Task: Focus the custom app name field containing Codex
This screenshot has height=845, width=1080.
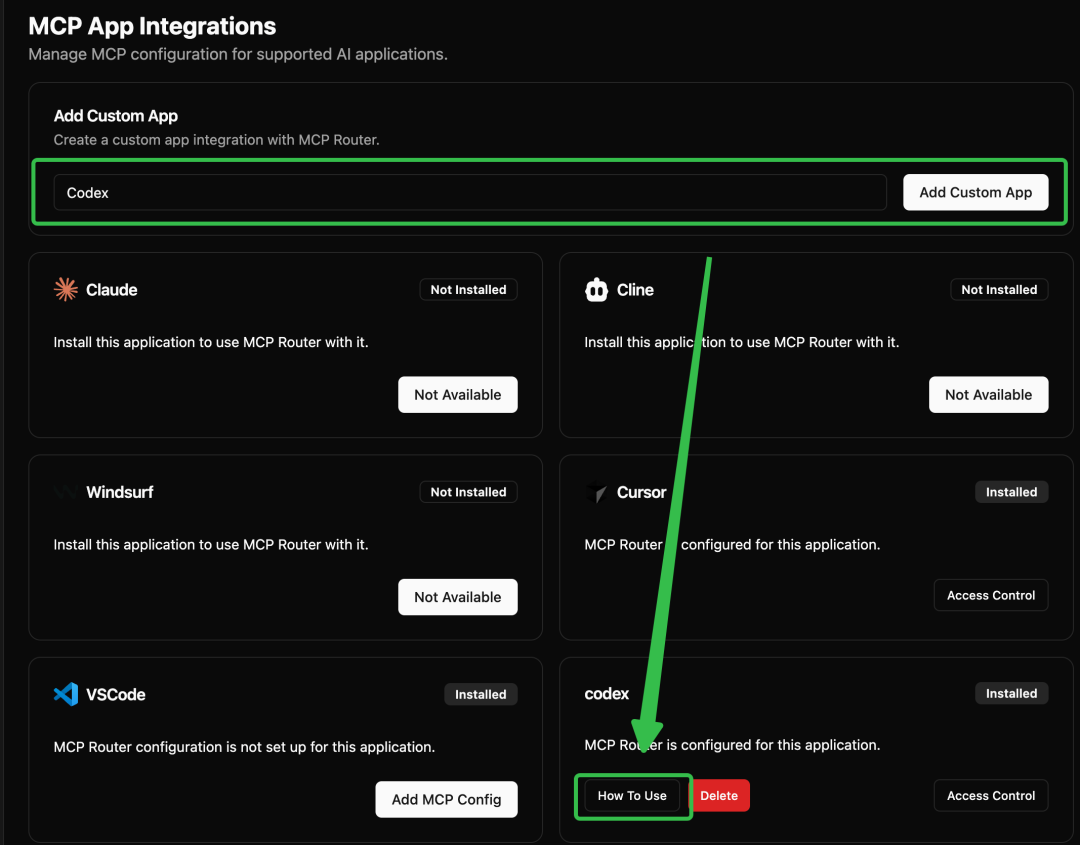Action: tap(470, 192)
